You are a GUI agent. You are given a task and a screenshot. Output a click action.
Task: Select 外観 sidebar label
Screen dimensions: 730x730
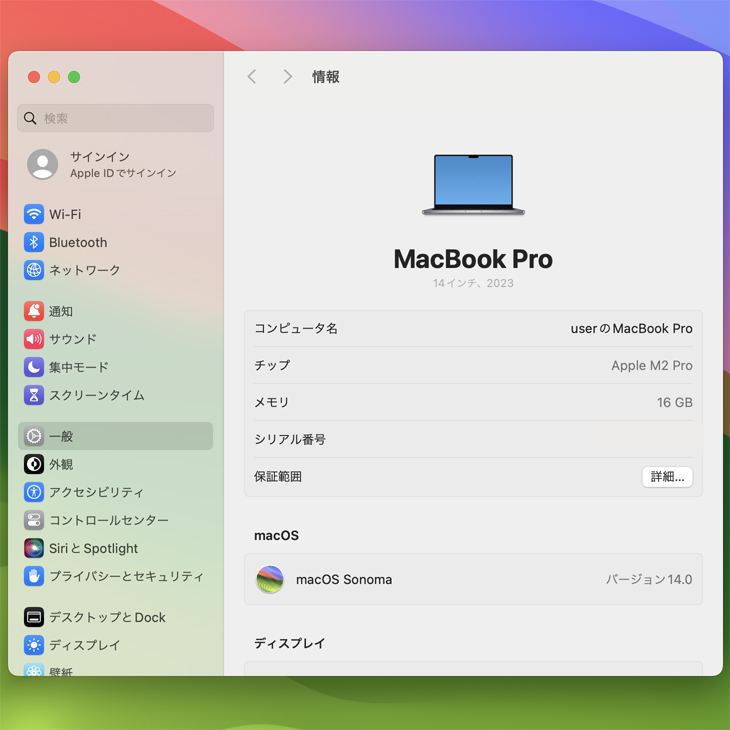(x=61, y=464)
